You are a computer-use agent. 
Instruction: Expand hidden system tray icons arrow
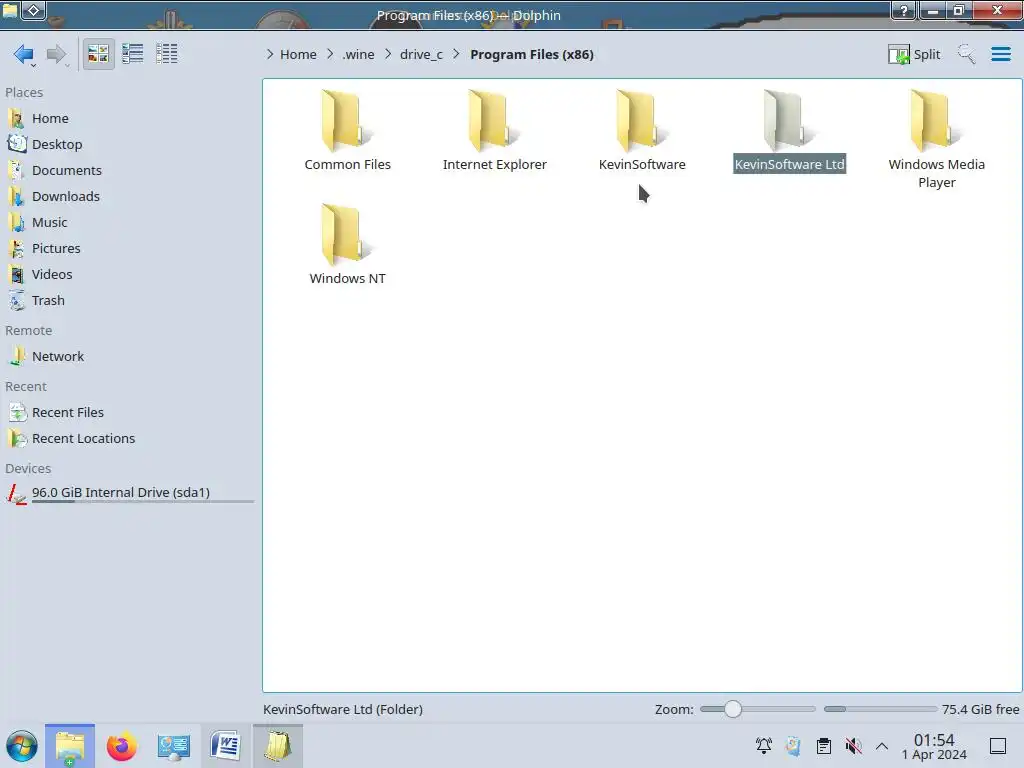(x=882, y=746)
